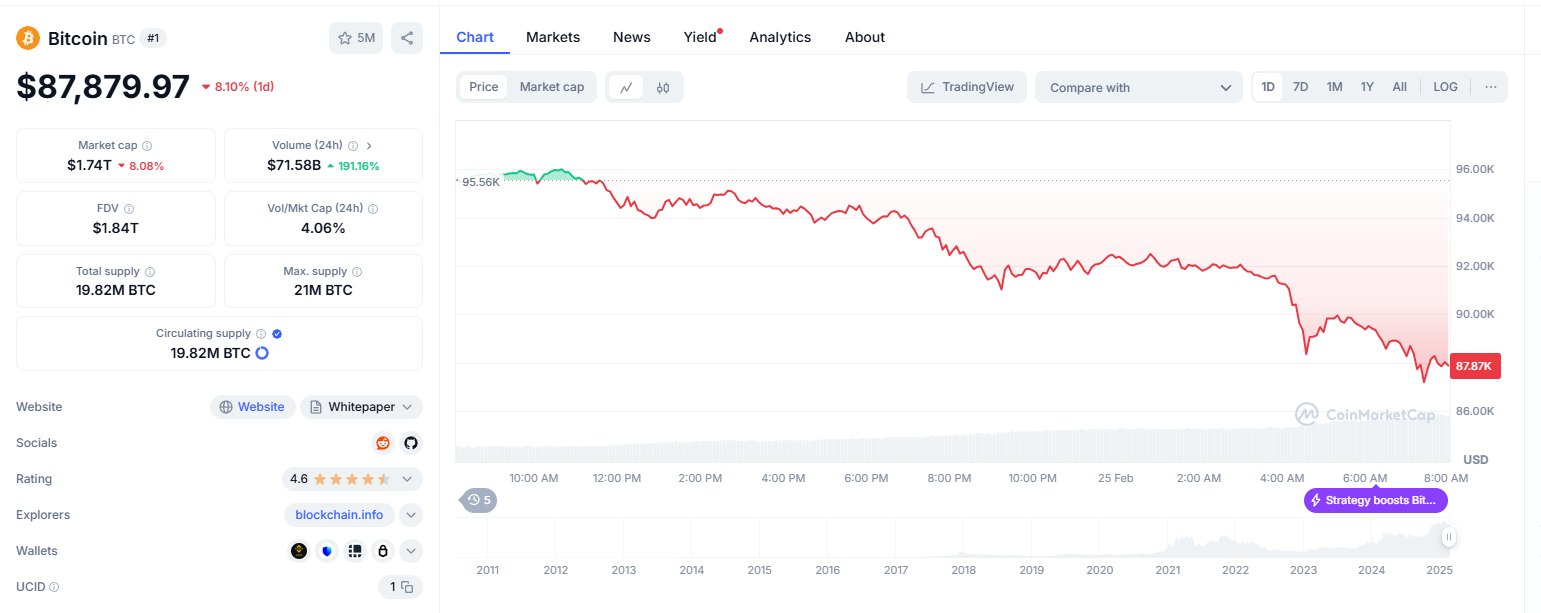Open the Bitcoin Website link
Image resolution: width=1541 pixels, height=613 pixels.
tap(253, 407)
